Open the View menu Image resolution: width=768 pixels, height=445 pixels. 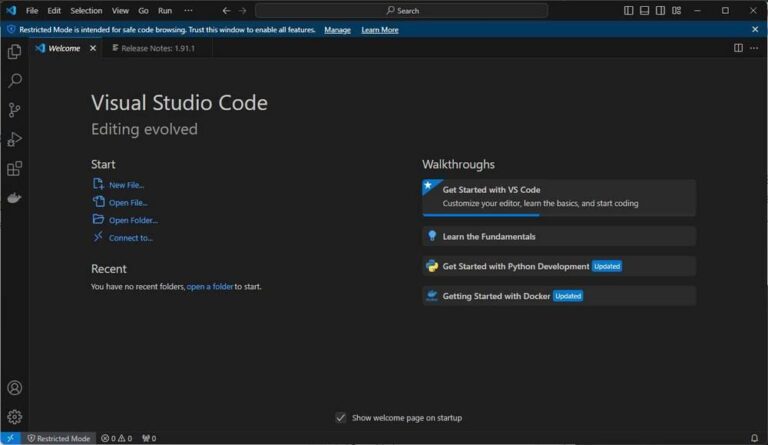[x=120, y=10]
